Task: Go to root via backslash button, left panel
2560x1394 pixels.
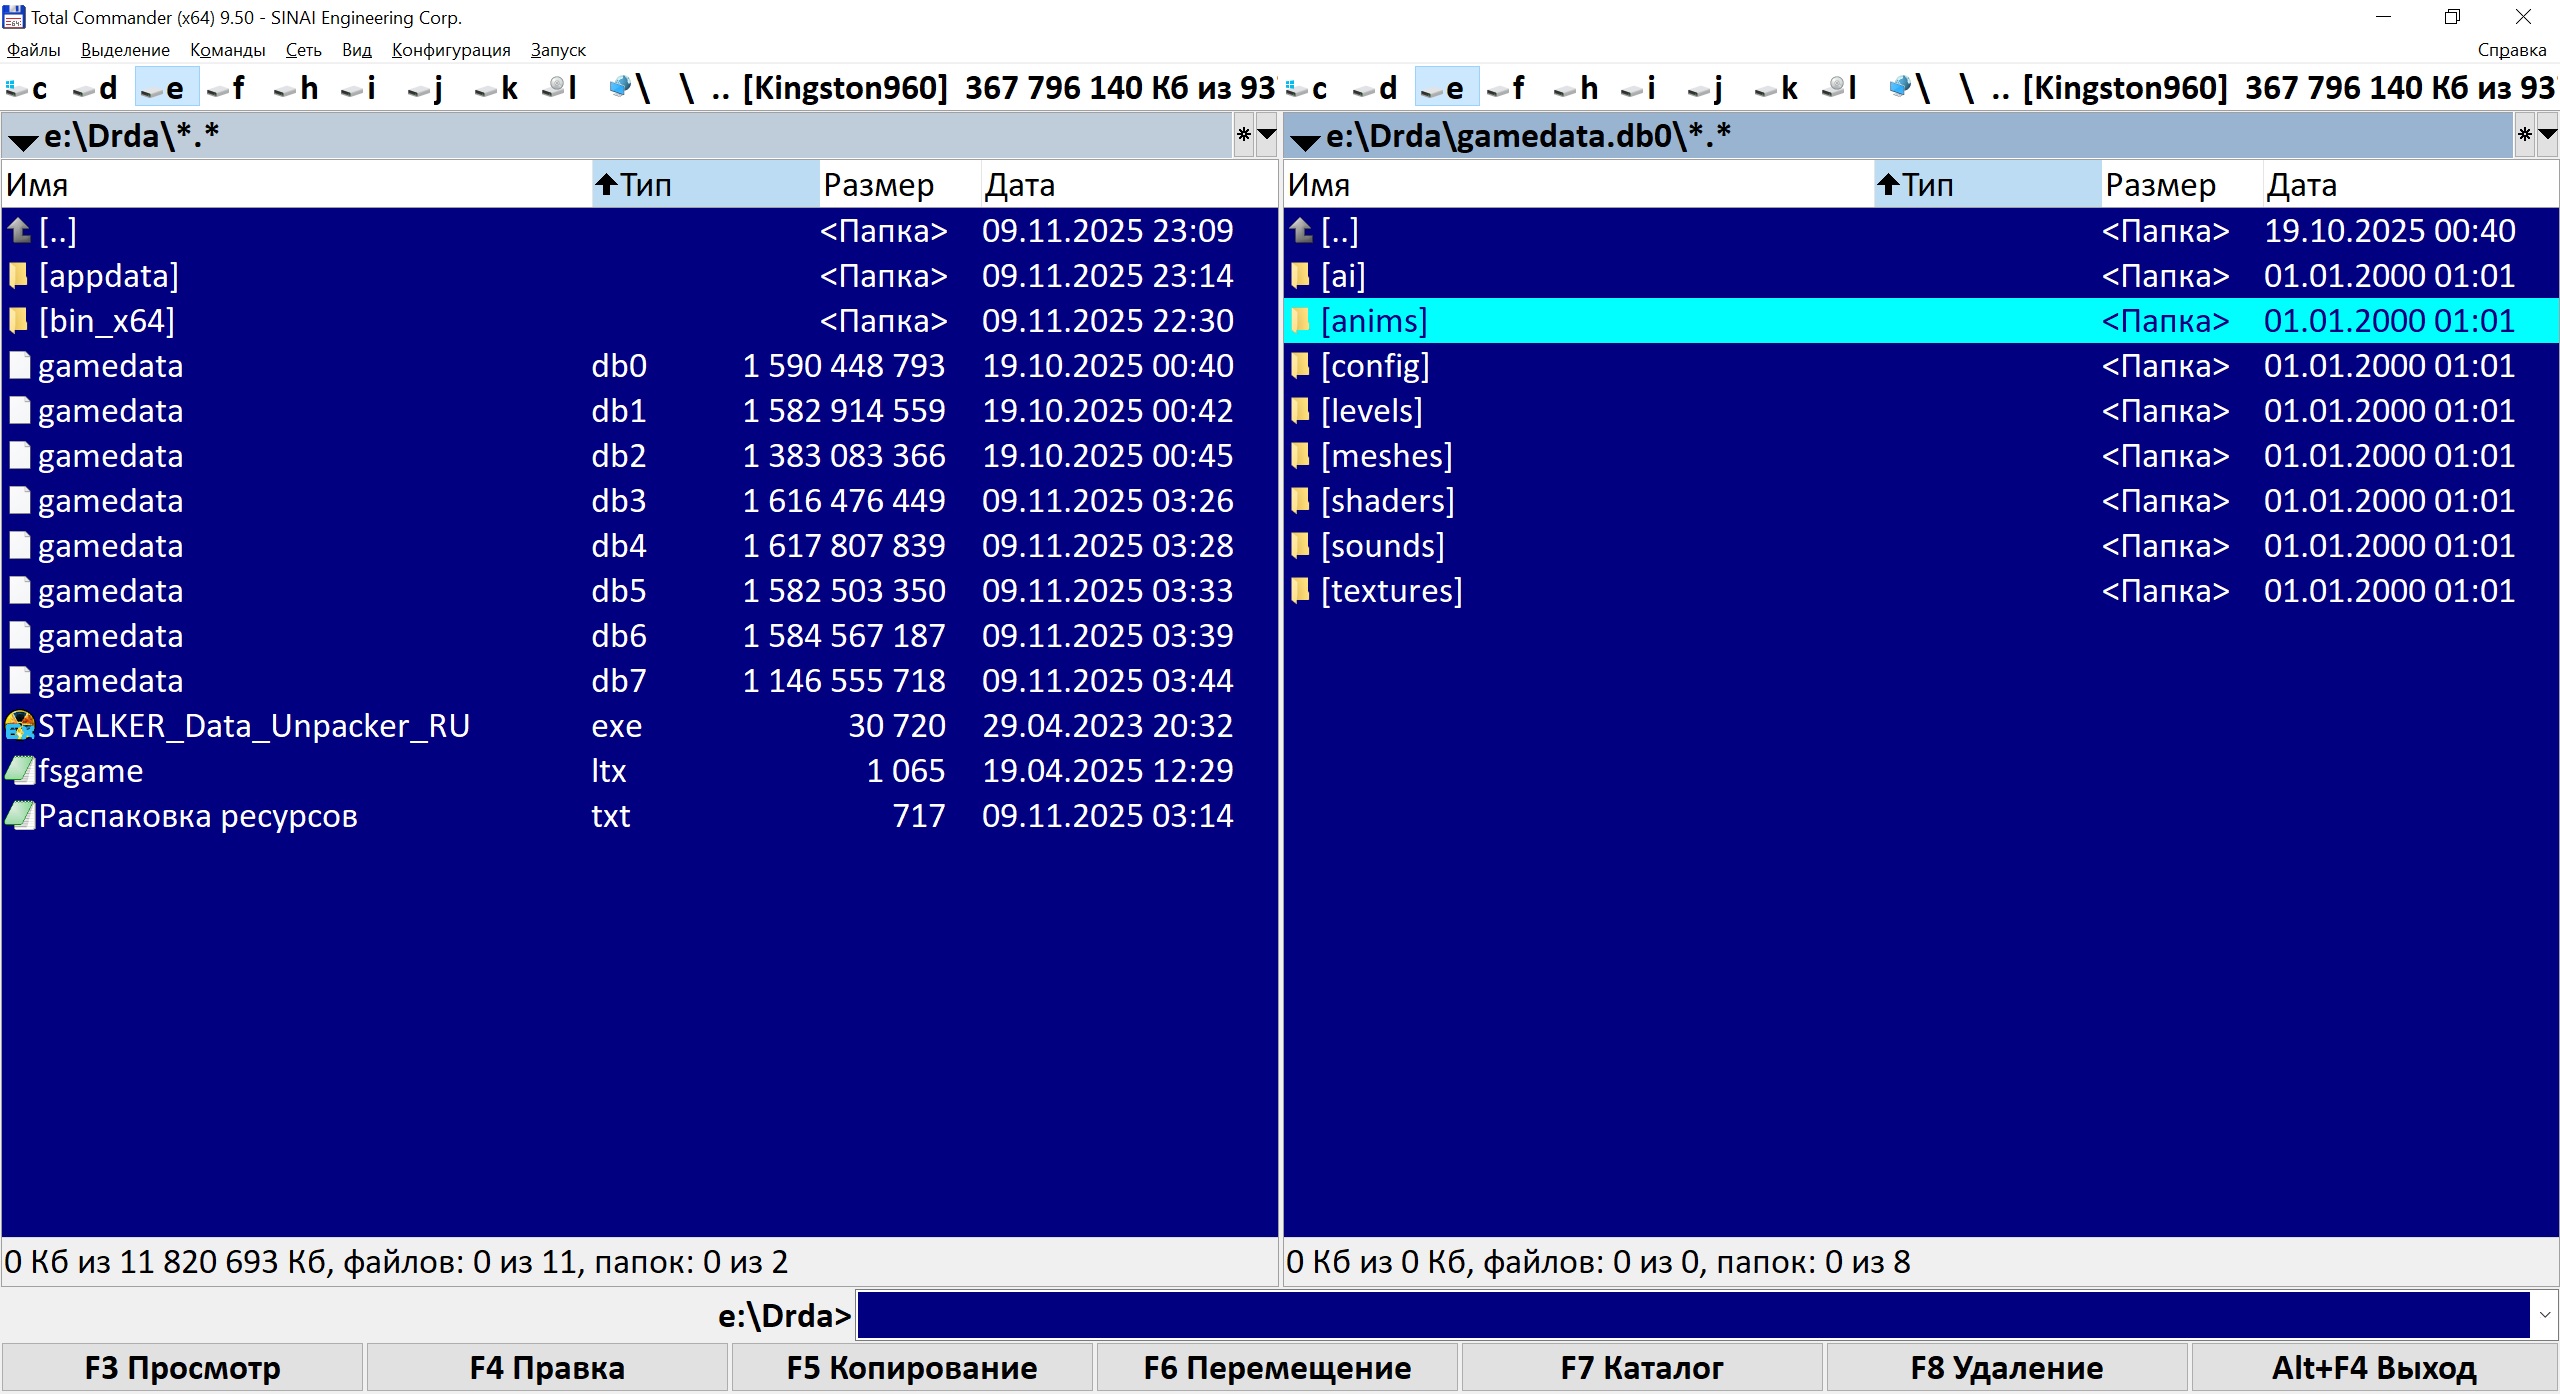Action: click(686, 88)
